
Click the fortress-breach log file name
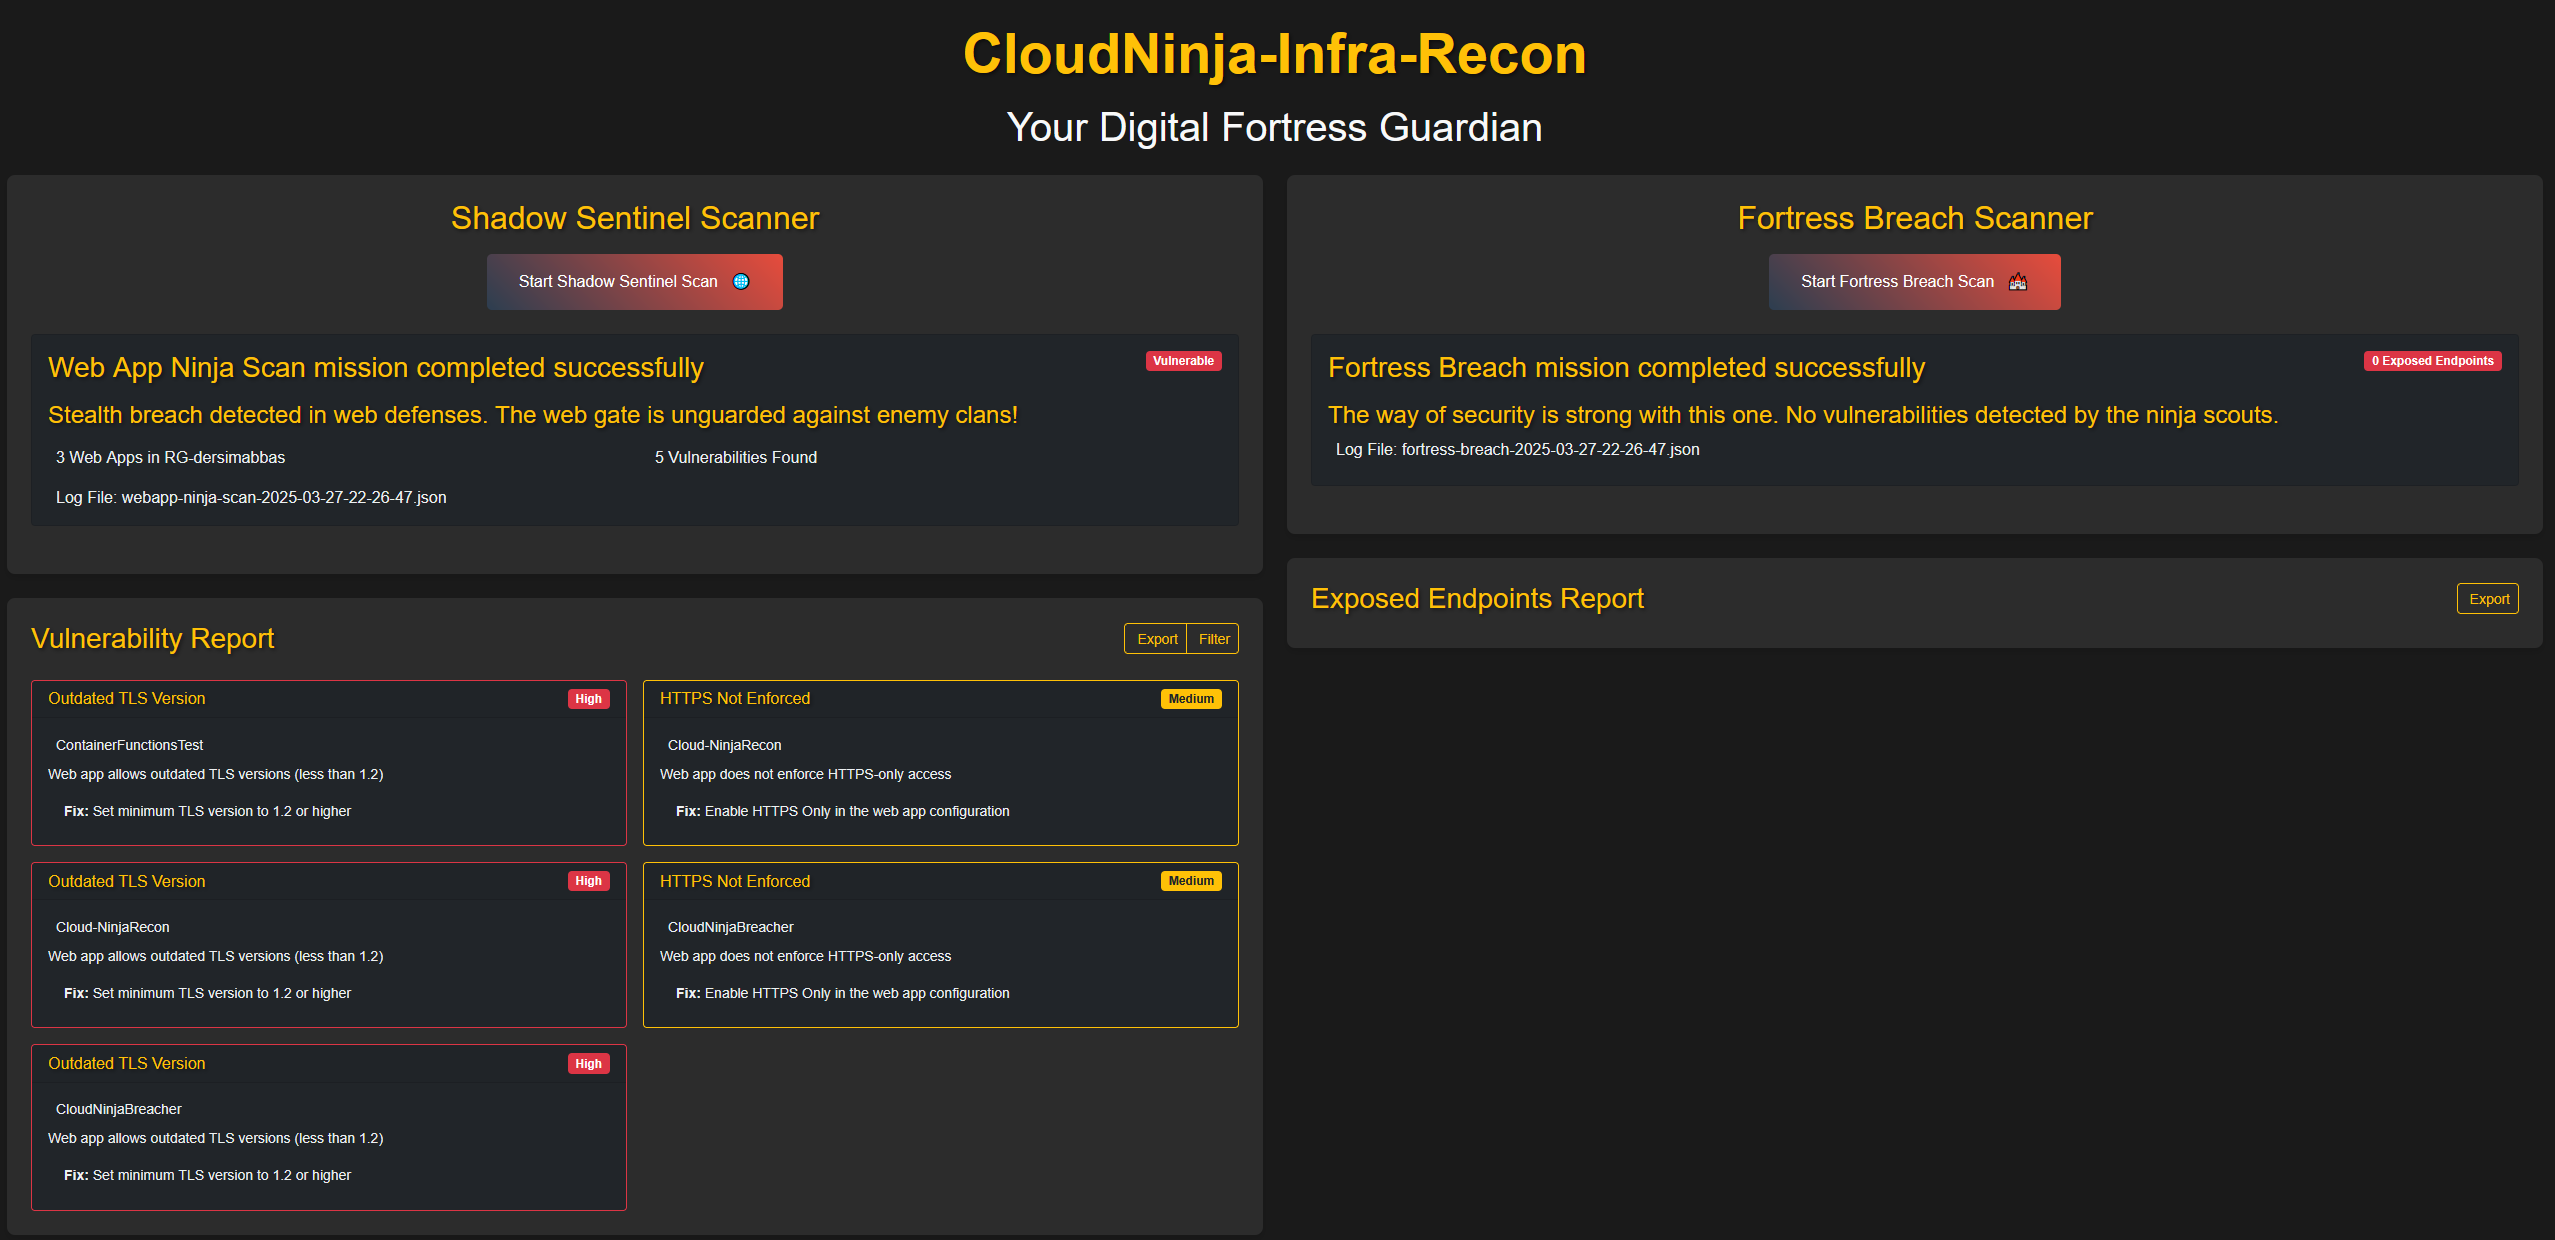[1550, 449]
